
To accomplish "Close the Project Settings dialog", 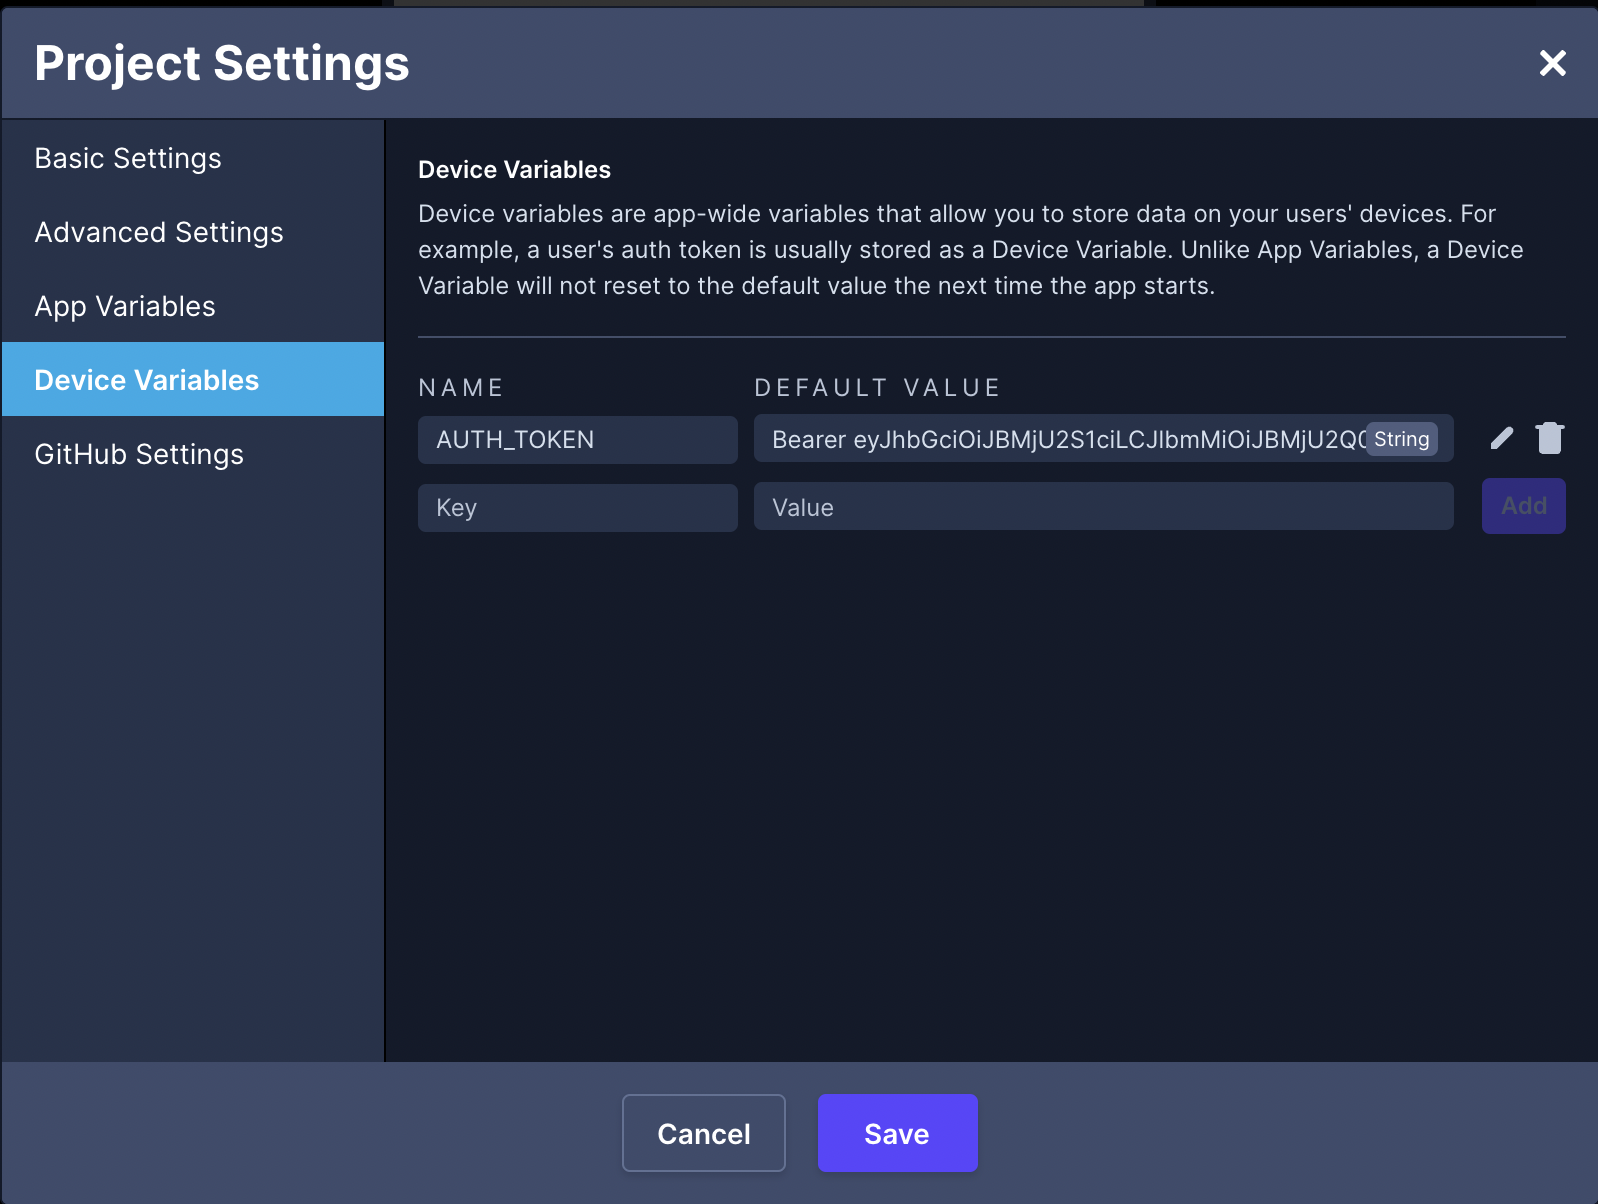I will pyautogui.click(x=1552, y=63).
